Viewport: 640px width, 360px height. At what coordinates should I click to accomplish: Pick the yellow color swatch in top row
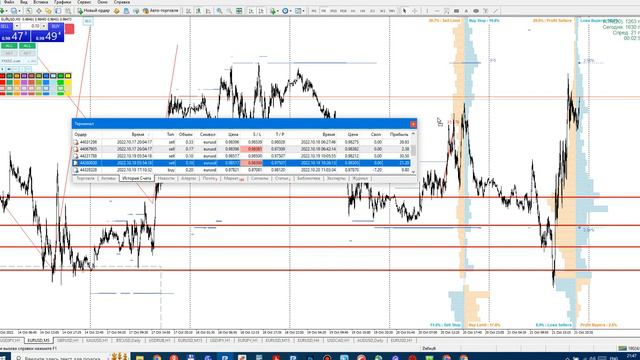coord(68,76)
